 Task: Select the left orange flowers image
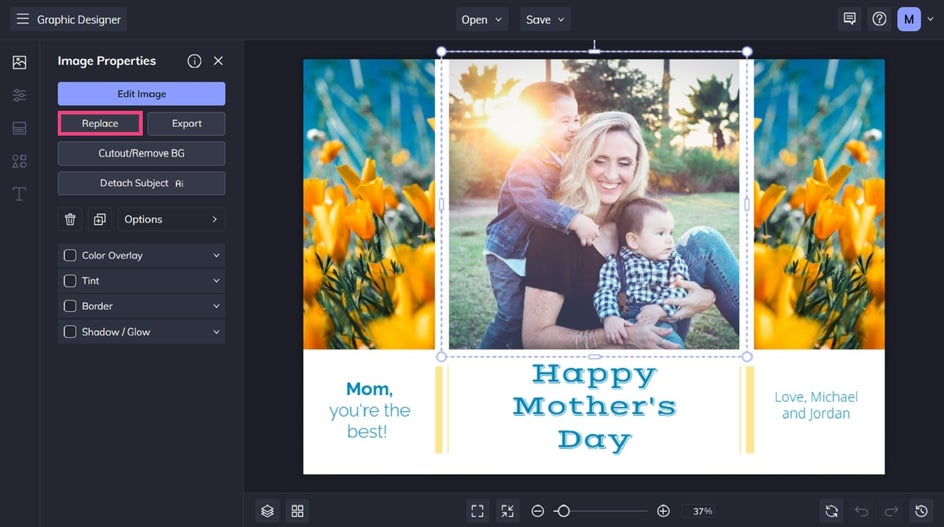[369, 204]
